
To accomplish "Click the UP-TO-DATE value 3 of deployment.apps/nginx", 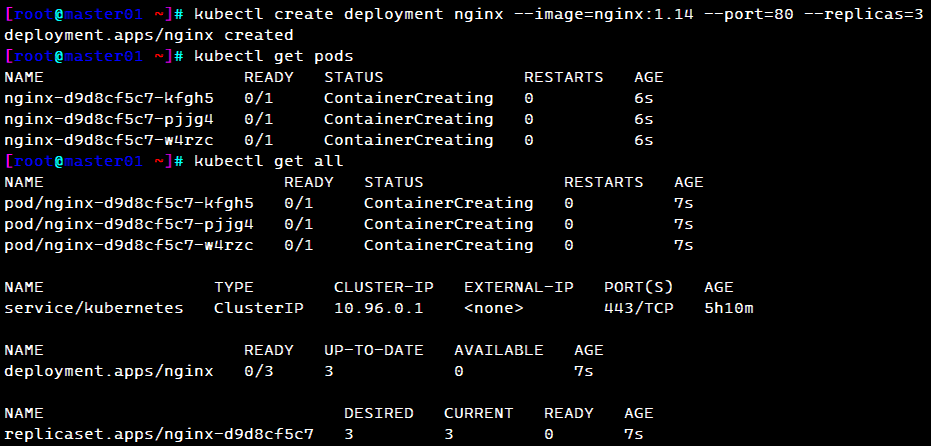I will coord(329,371).
